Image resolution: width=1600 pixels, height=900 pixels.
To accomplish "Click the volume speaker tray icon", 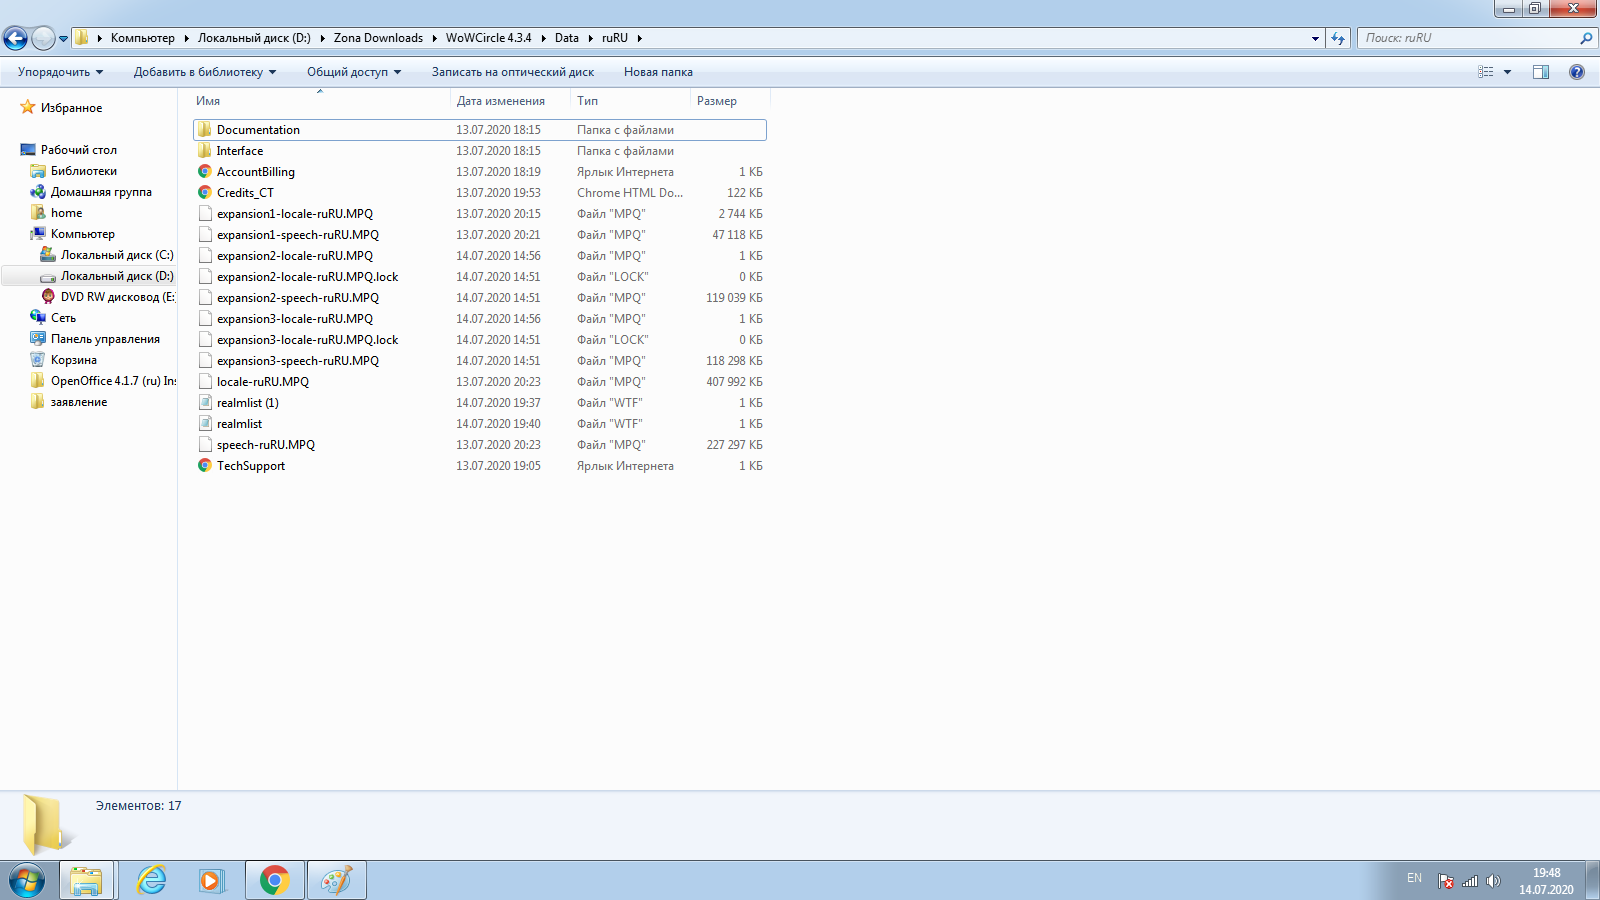I will click(x=1493, y=881).
